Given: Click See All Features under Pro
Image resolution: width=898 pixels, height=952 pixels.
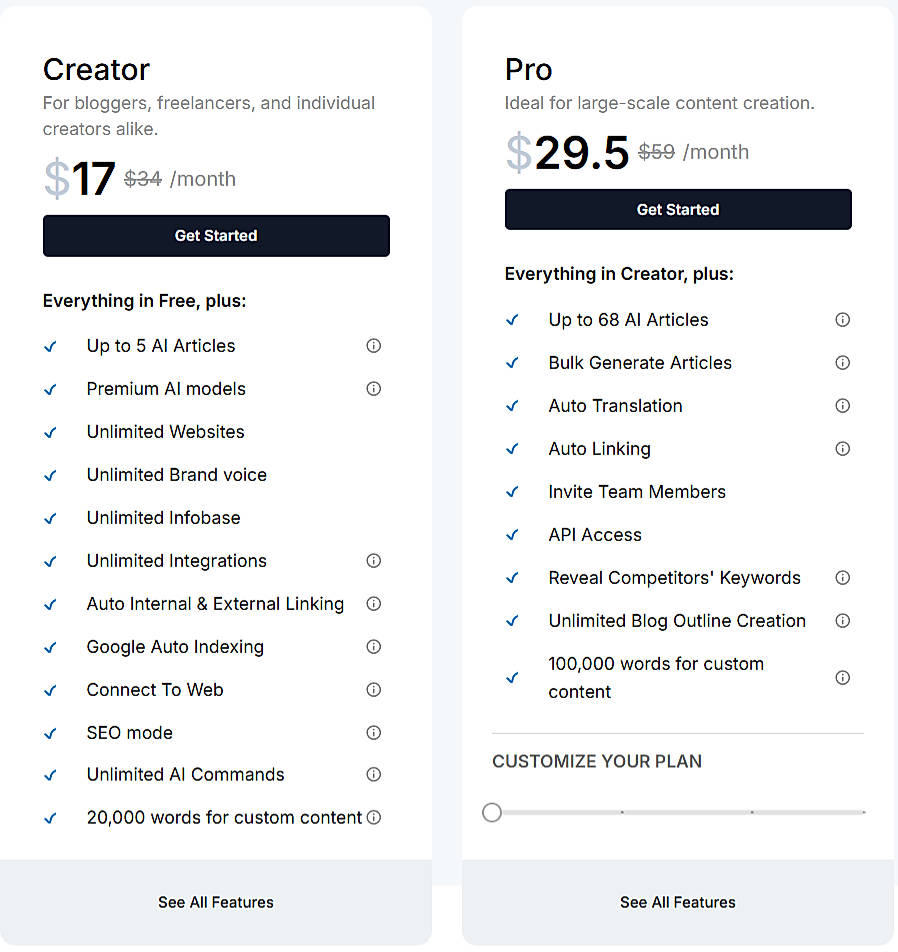Looking at the screenshot, I should (x=677, y=901).
